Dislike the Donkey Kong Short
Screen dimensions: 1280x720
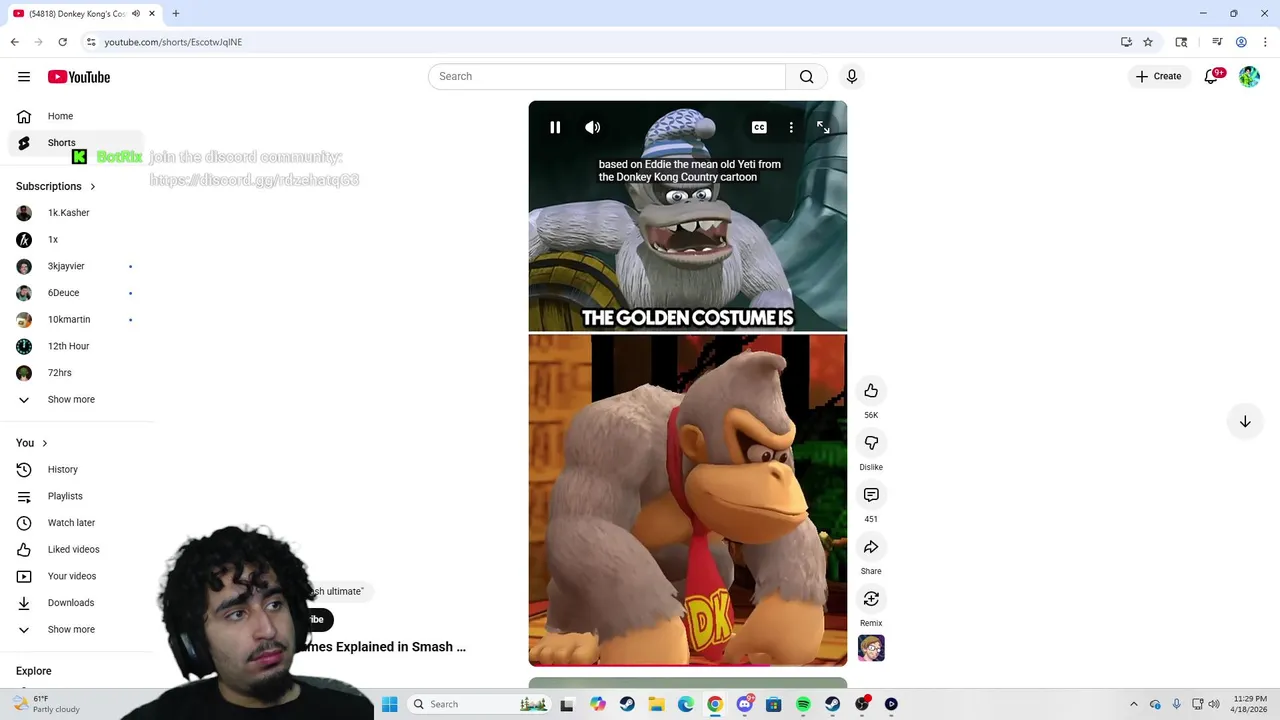pos(871,443)
